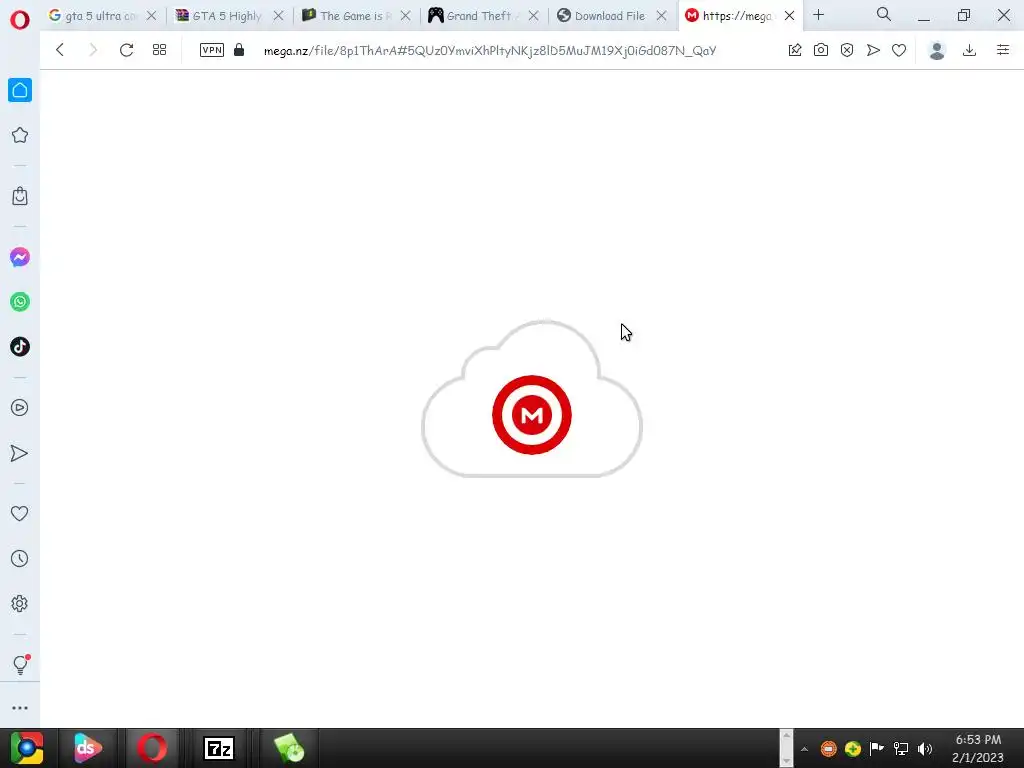Click the MEGA logo in the cloud
The image size is (1024, 768).
[x=532, y=415]
